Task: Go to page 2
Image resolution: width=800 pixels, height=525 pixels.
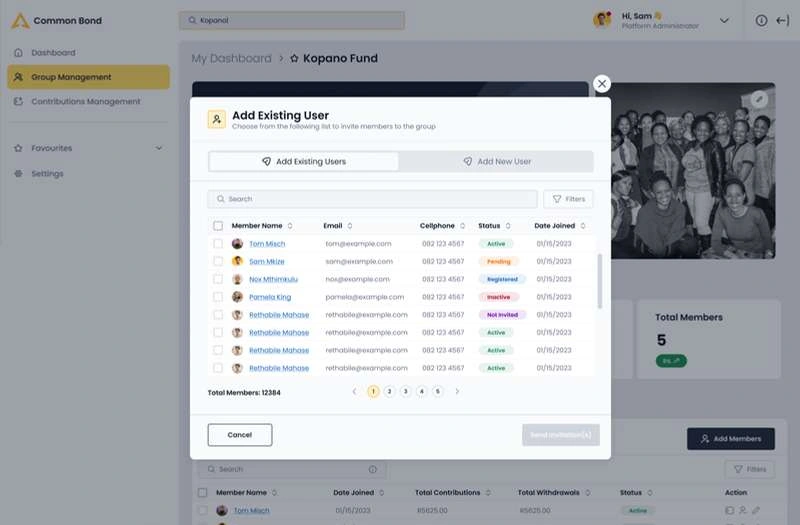Action: (389, 391)
